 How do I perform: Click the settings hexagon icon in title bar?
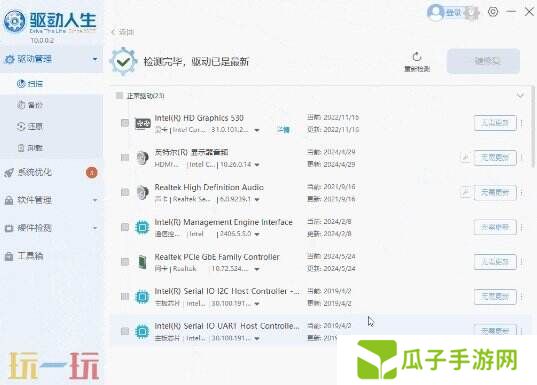(493, 12)
